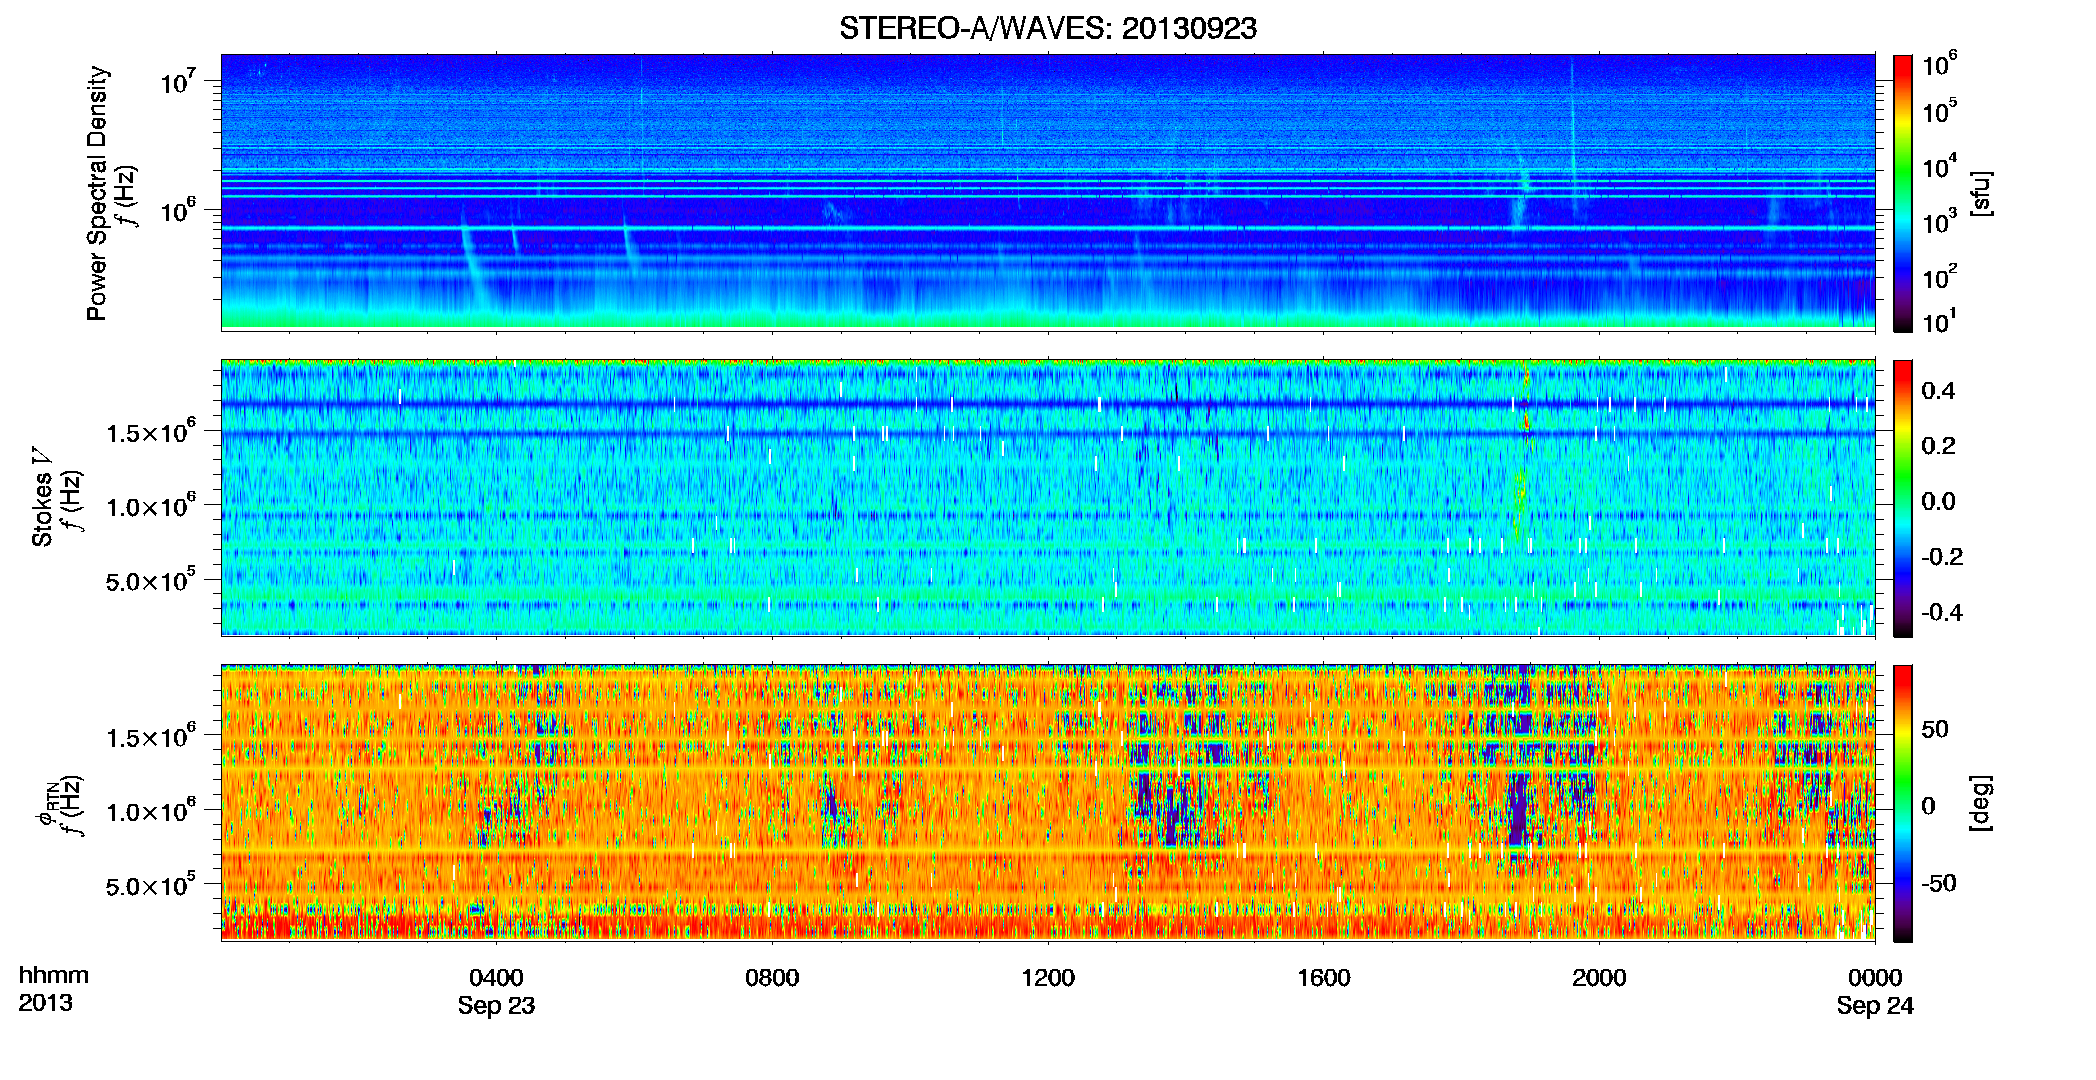Click 5.0×10^5 tick on Stokes V panel
The width and height of the screenshot is (2096, 1080).
pyautogui.click(x=150, y=580)
